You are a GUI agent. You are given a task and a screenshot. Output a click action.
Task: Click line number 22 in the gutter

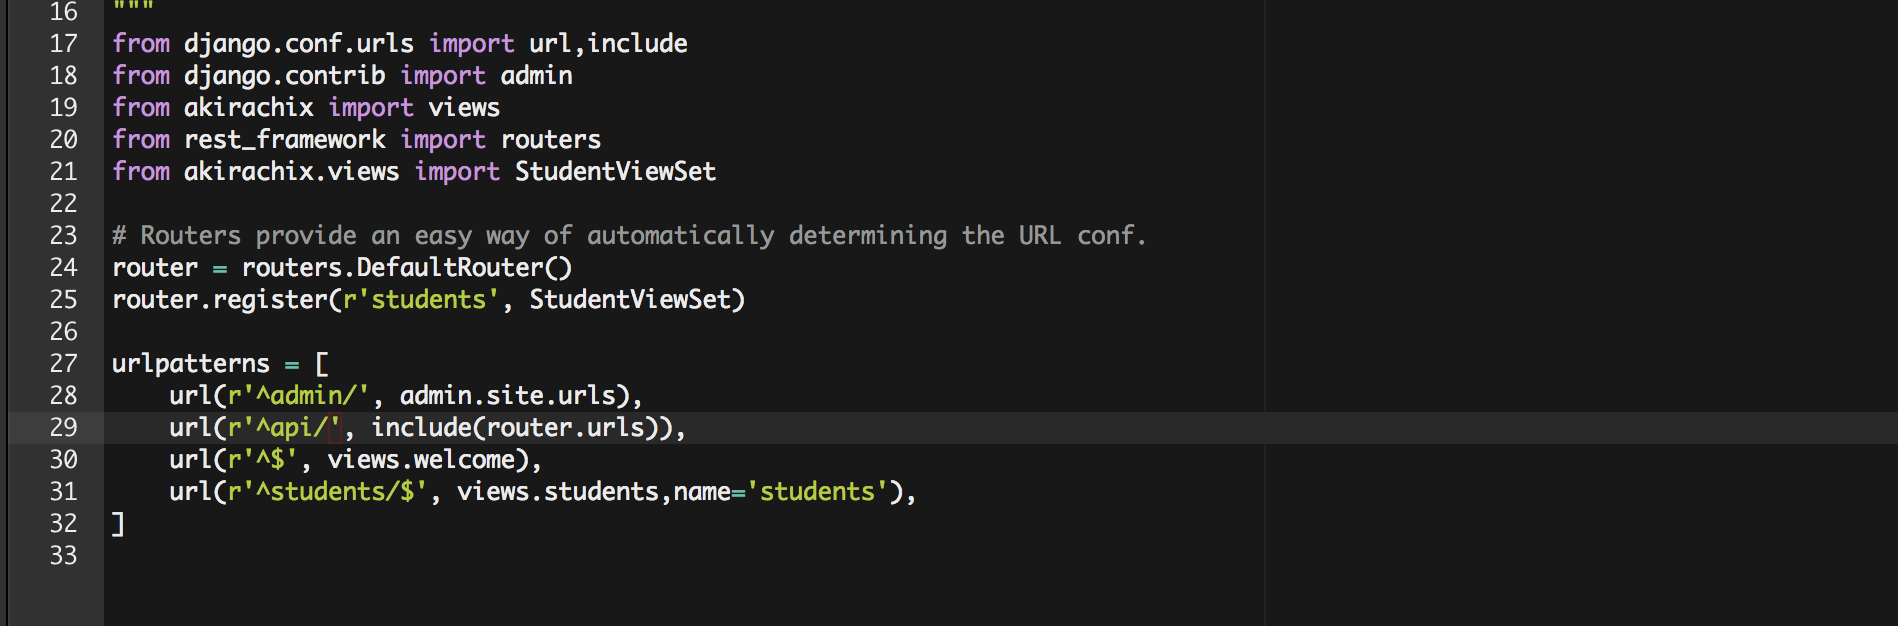[63, 204]
